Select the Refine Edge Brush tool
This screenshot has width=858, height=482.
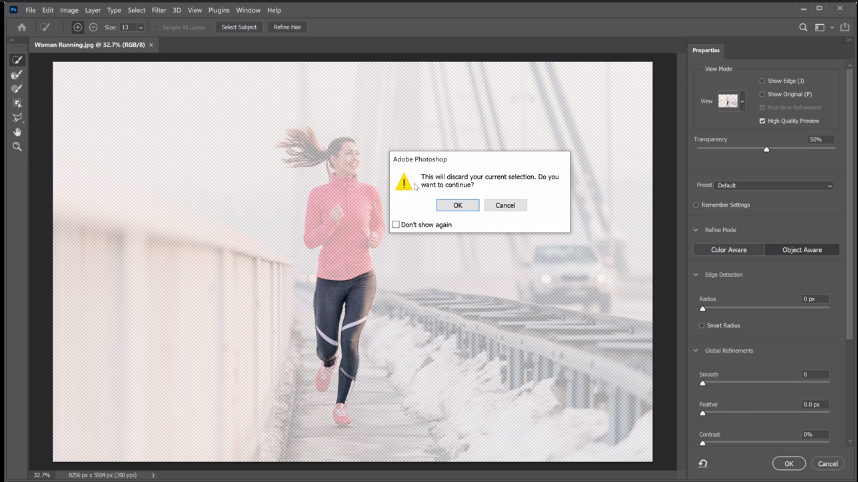point(17,74)
